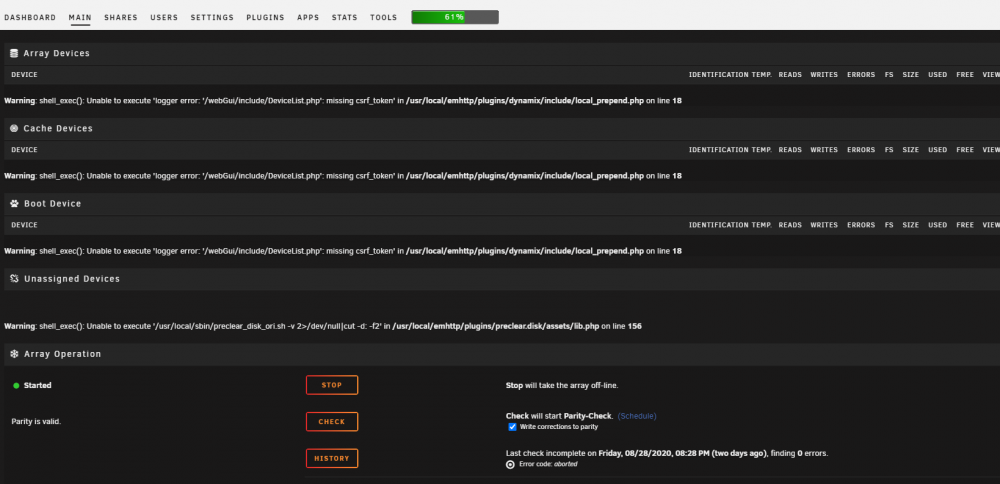Screen dimensions: 1000x484
Task: Click WRITES column header in Cache Devices
Action: click(x=824, y=150)
